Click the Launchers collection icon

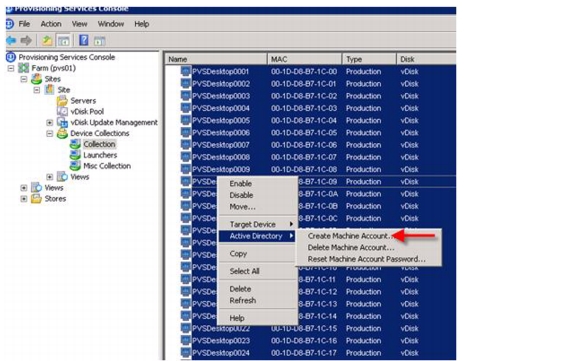pos(75,155)
